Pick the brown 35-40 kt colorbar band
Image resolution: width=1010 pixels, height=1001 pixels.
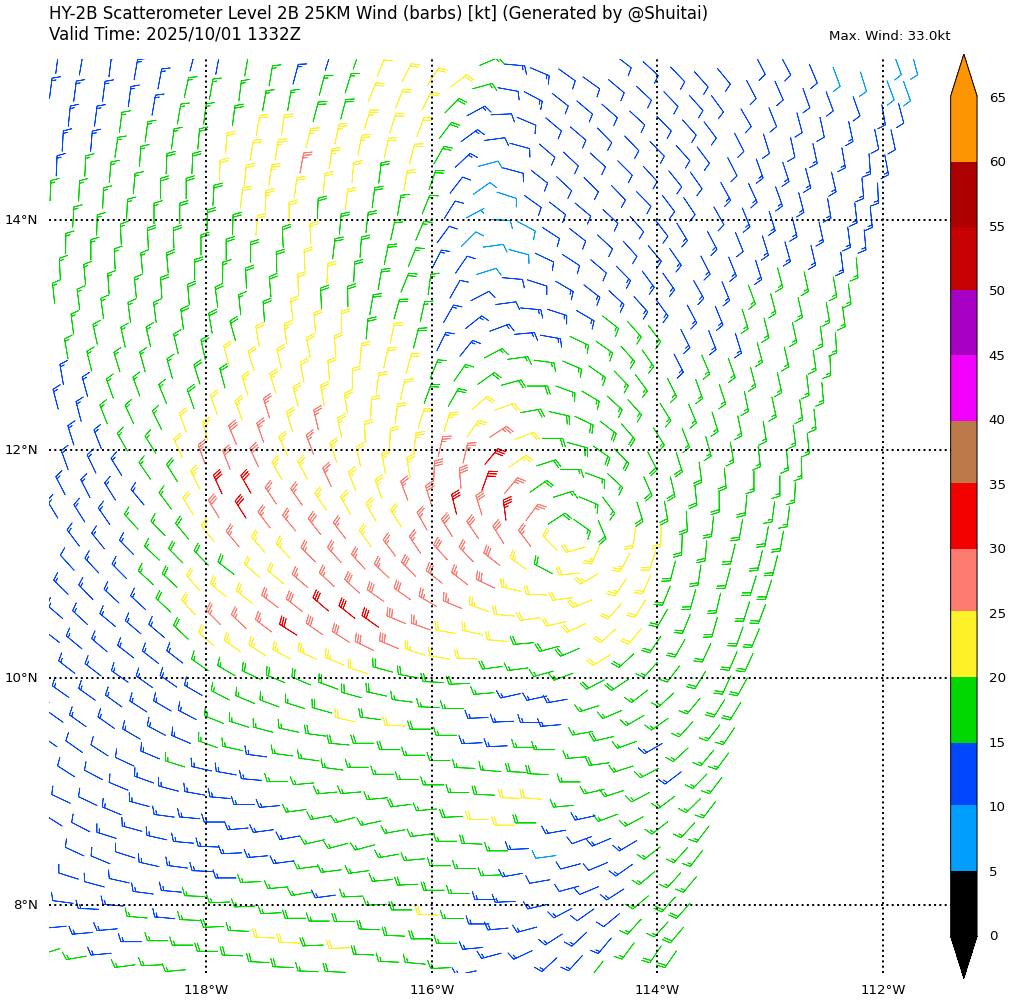pos(963,452)
